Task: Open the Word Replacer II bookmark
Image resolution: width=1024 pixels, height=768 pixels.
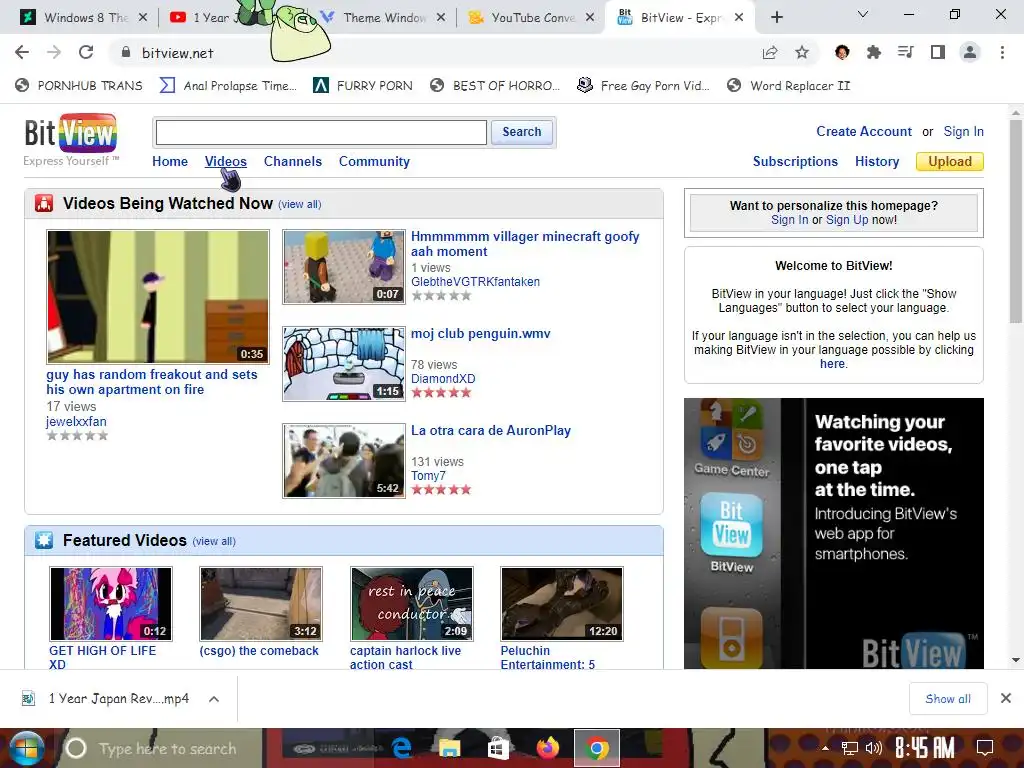Action: pyautogui.click(x=789, y=86)
